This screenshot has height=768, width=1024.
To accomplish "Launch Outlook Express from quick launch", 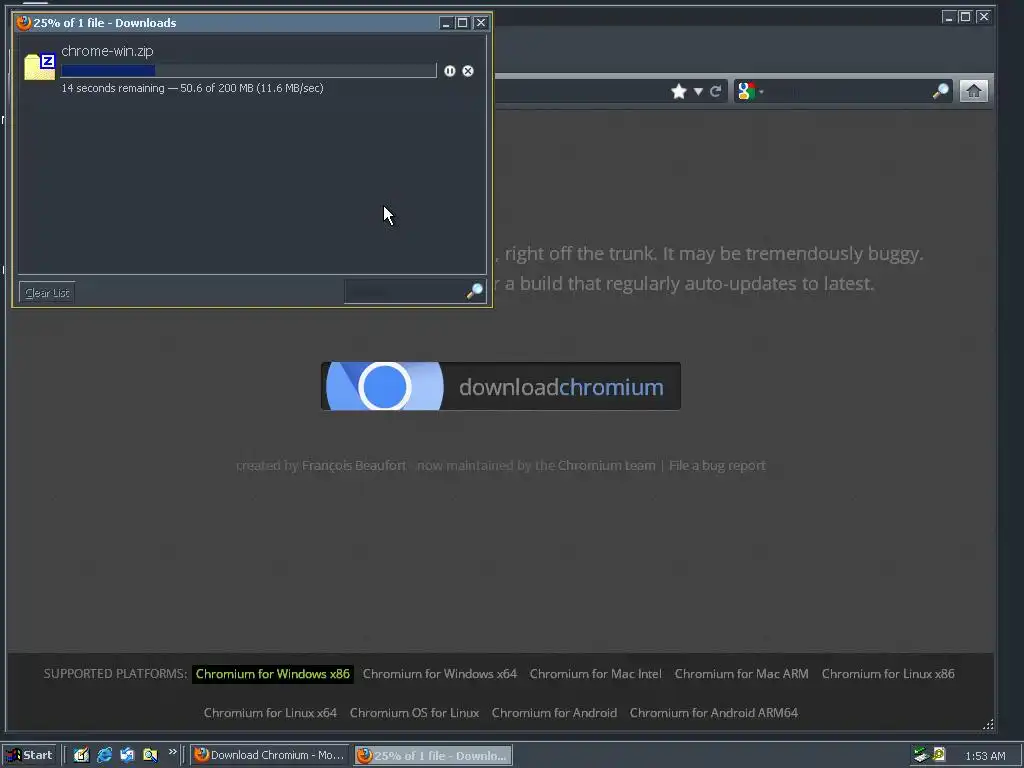I will pos(127,755).
